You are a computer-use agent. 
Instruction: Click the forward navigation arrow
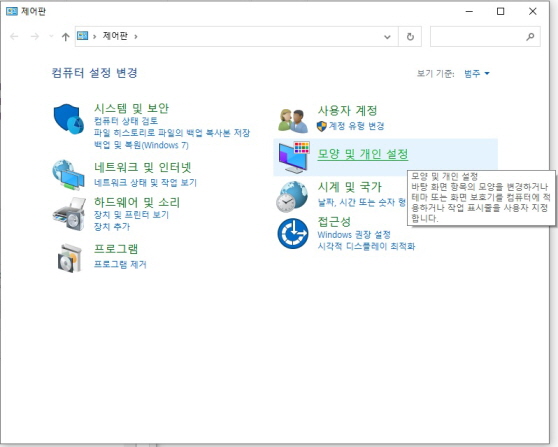click(35, 36)
